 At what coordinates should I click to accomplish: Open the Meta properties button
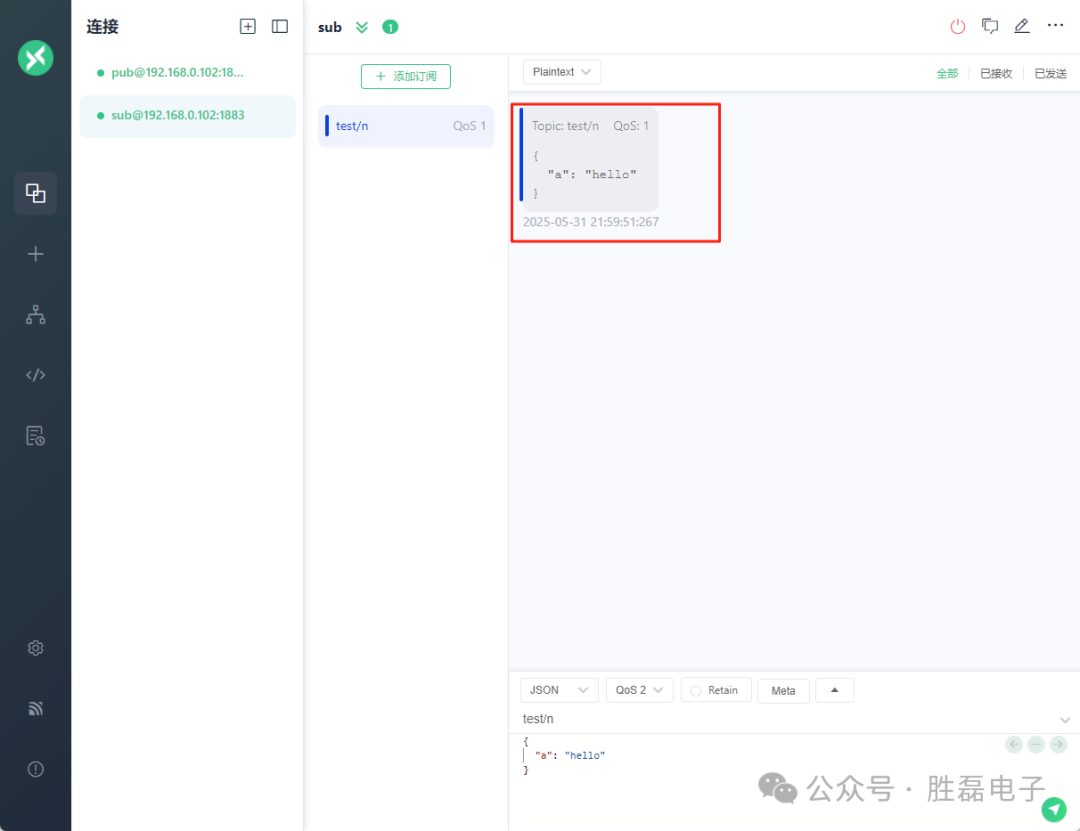(x=783, y=690)
